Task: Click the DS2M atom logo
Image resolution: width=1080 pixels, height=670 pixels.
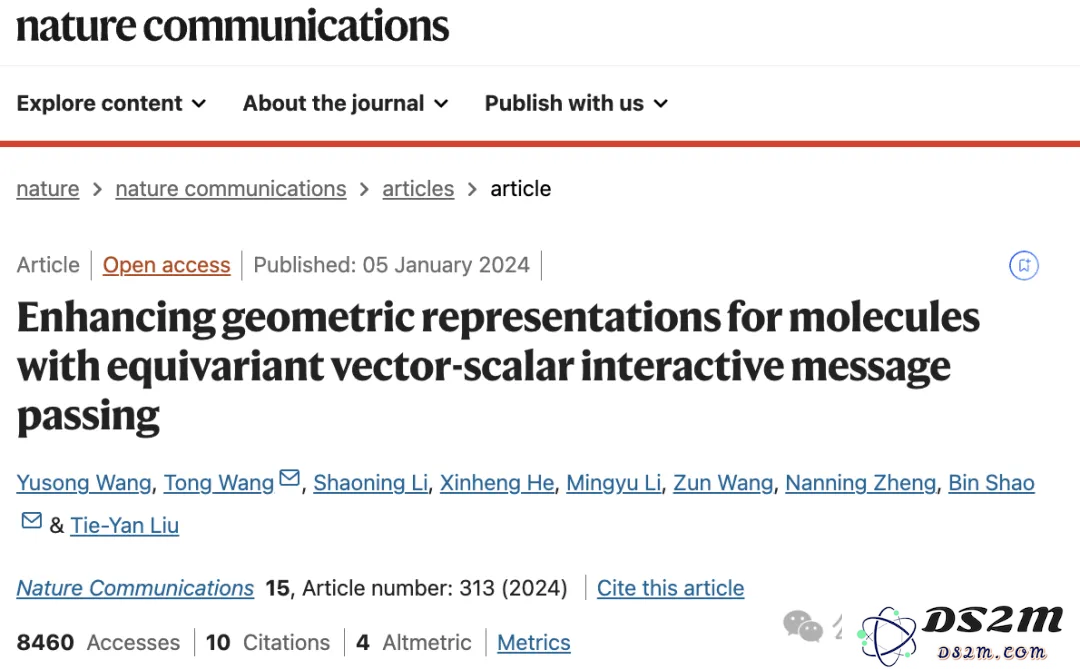Action: (887, 635)
